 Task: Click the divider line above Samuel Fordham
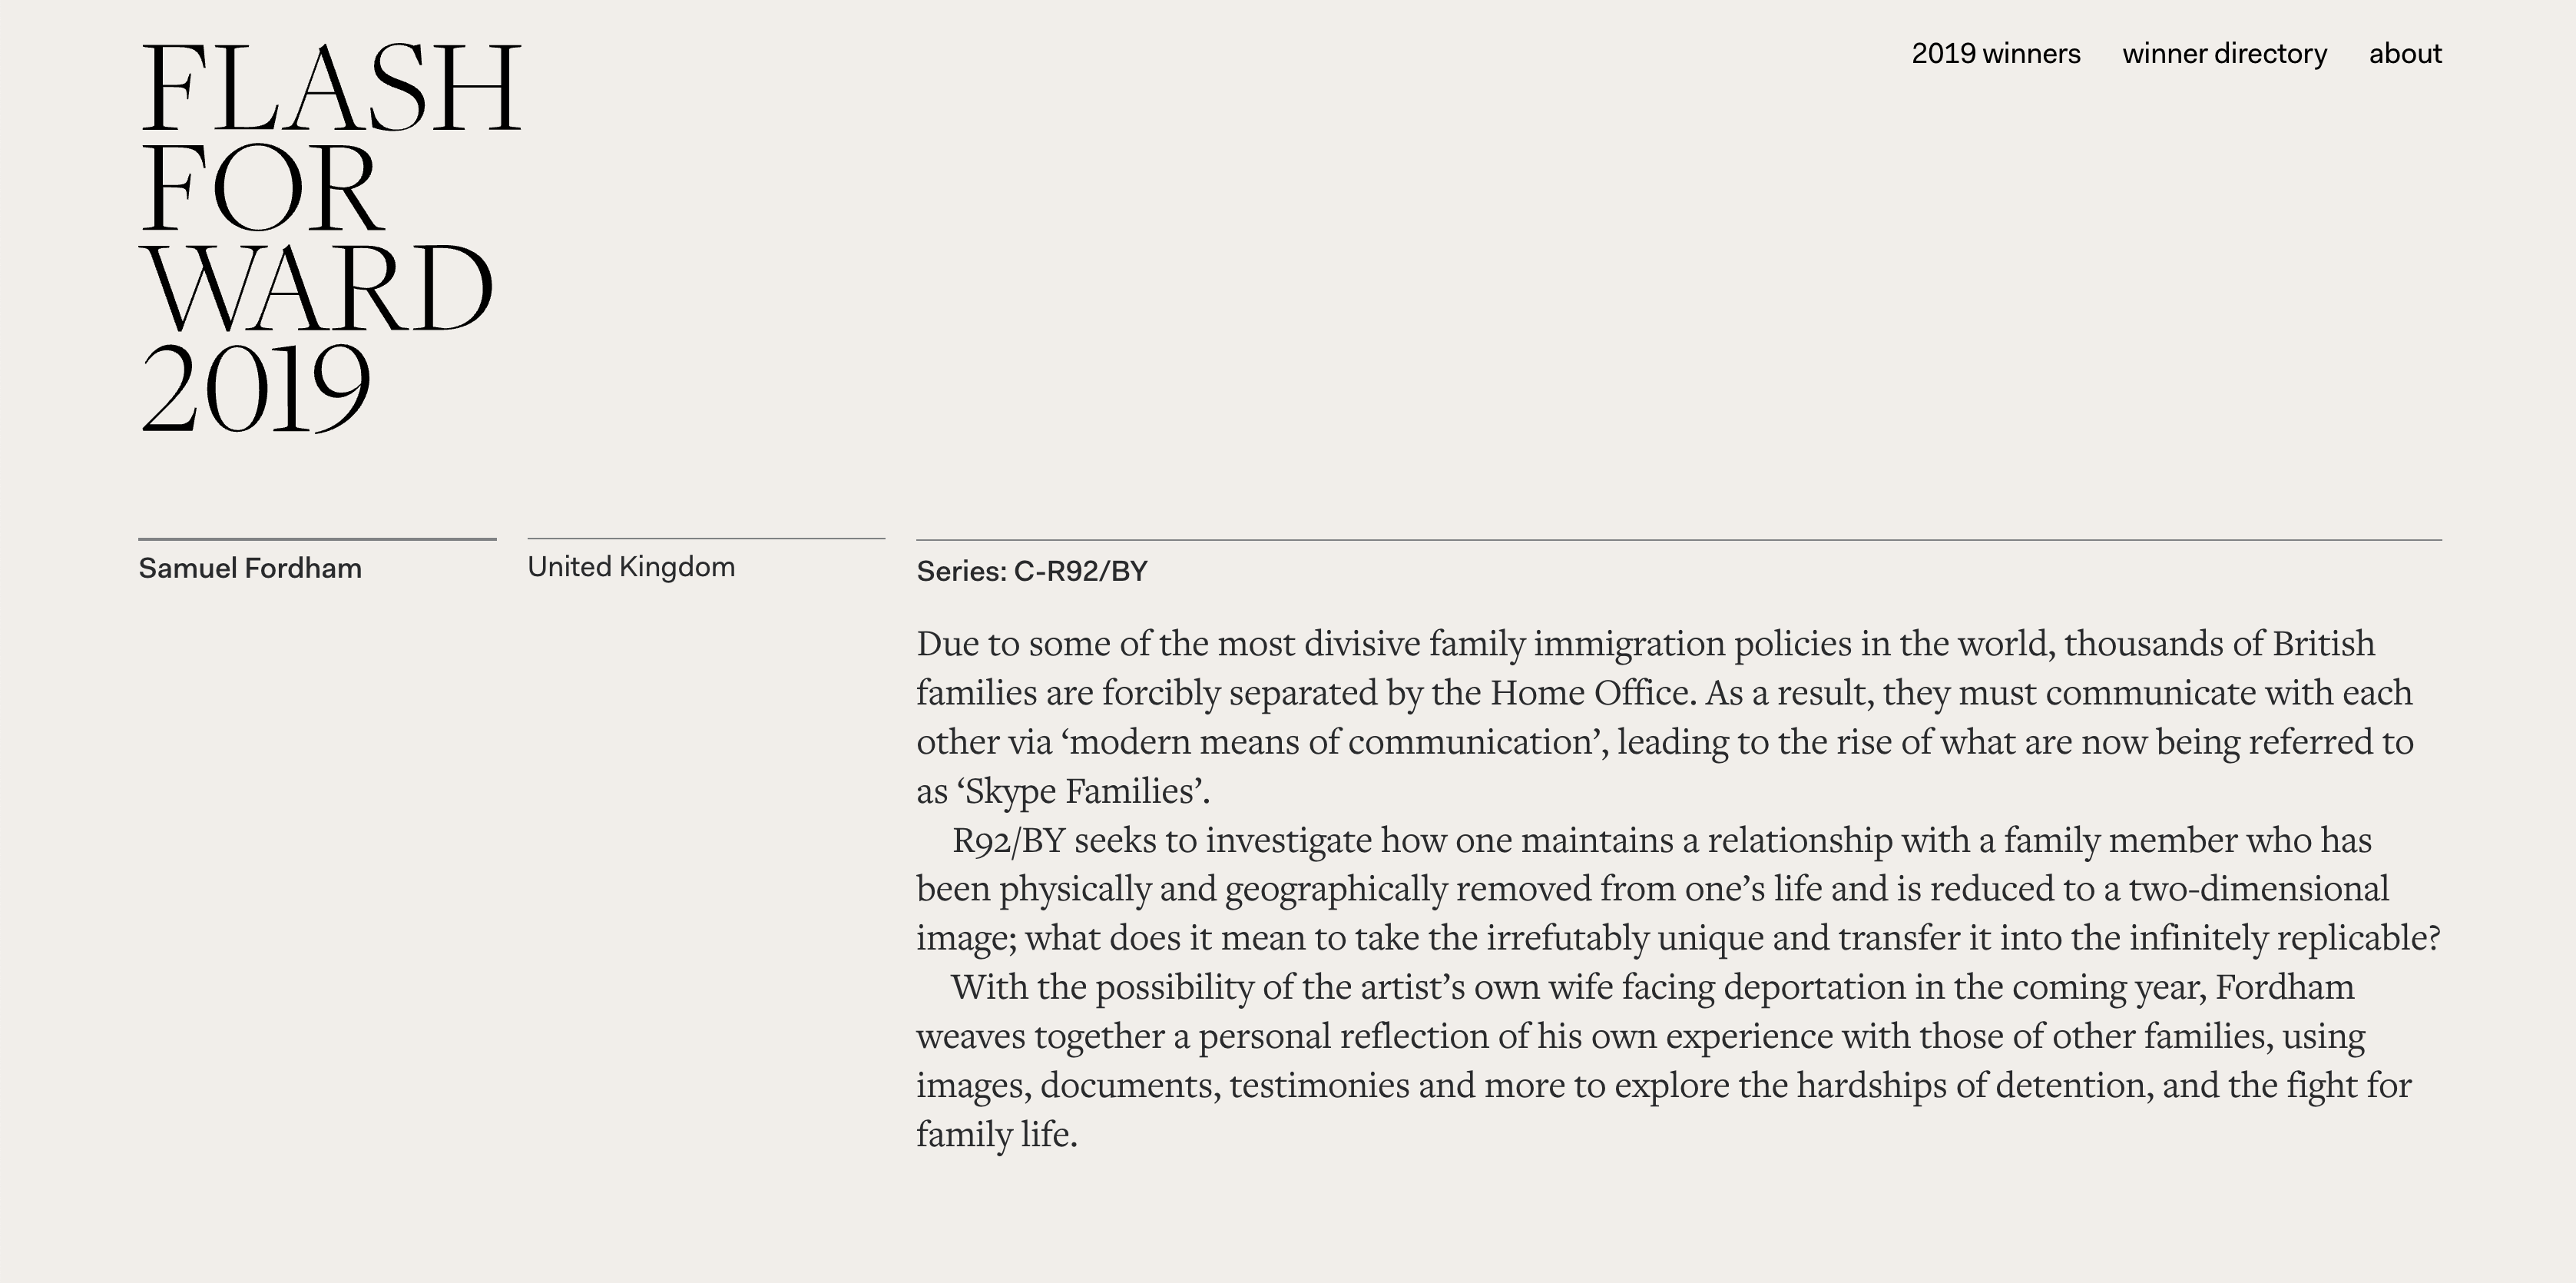tap(317, 539)
